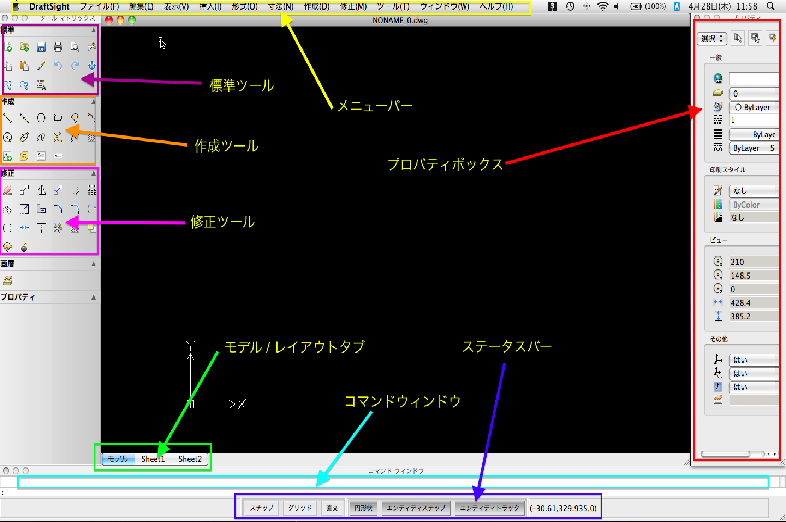
Task: Click the Insert Block icon
Action: [8, 156]
